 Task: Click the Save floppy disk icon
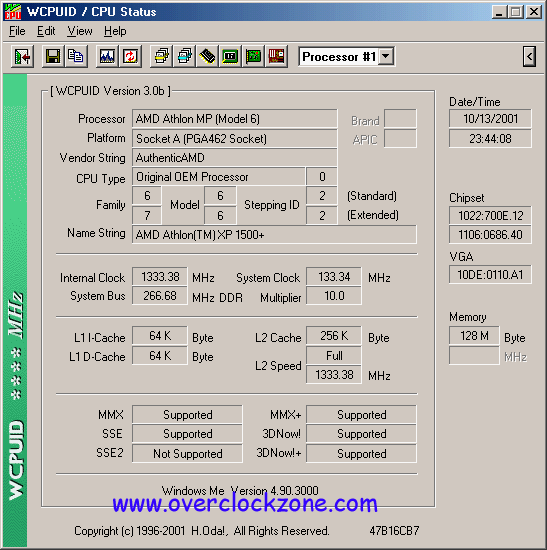click(53, 56)
